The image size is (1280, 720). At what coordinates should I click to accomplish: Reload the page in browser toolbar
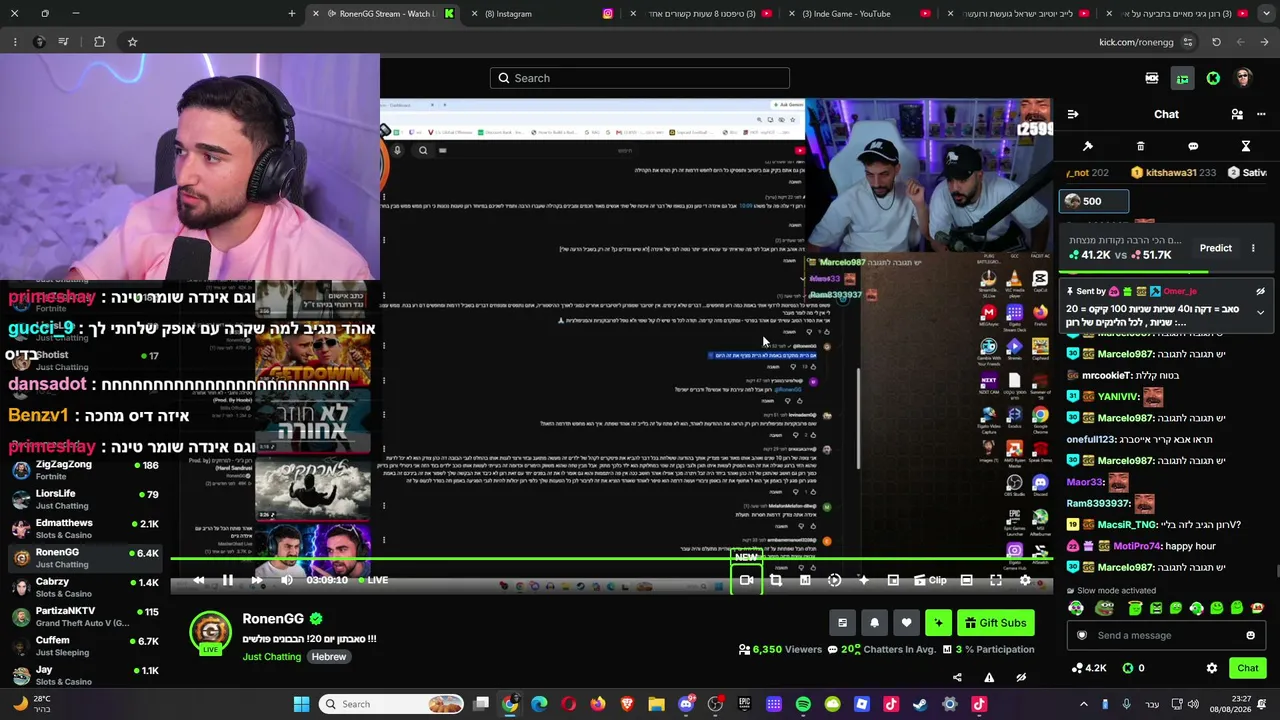pos(1216,42)
